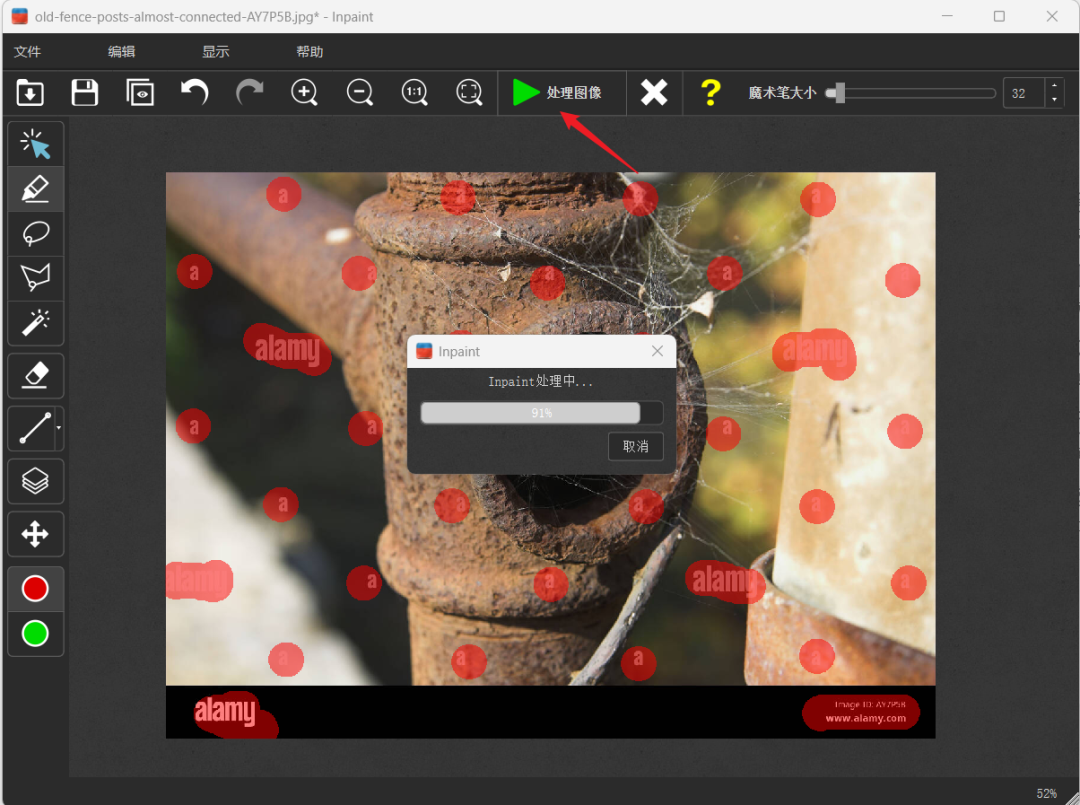This screenshot has height=805, width=1080.
Task: Select the marker tool in sidebar
Action: pos(35,189)
